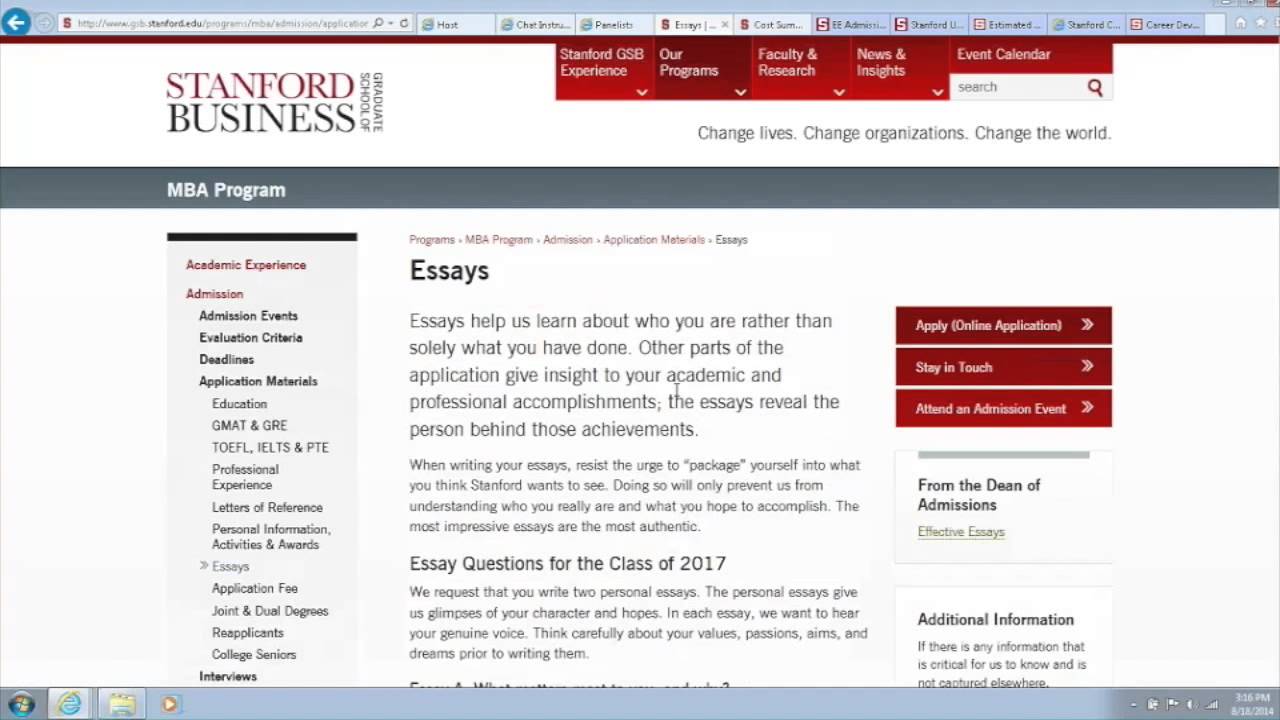Click the Stay in Touch button
The image size is (1280, 720).
pos(1003,367)
